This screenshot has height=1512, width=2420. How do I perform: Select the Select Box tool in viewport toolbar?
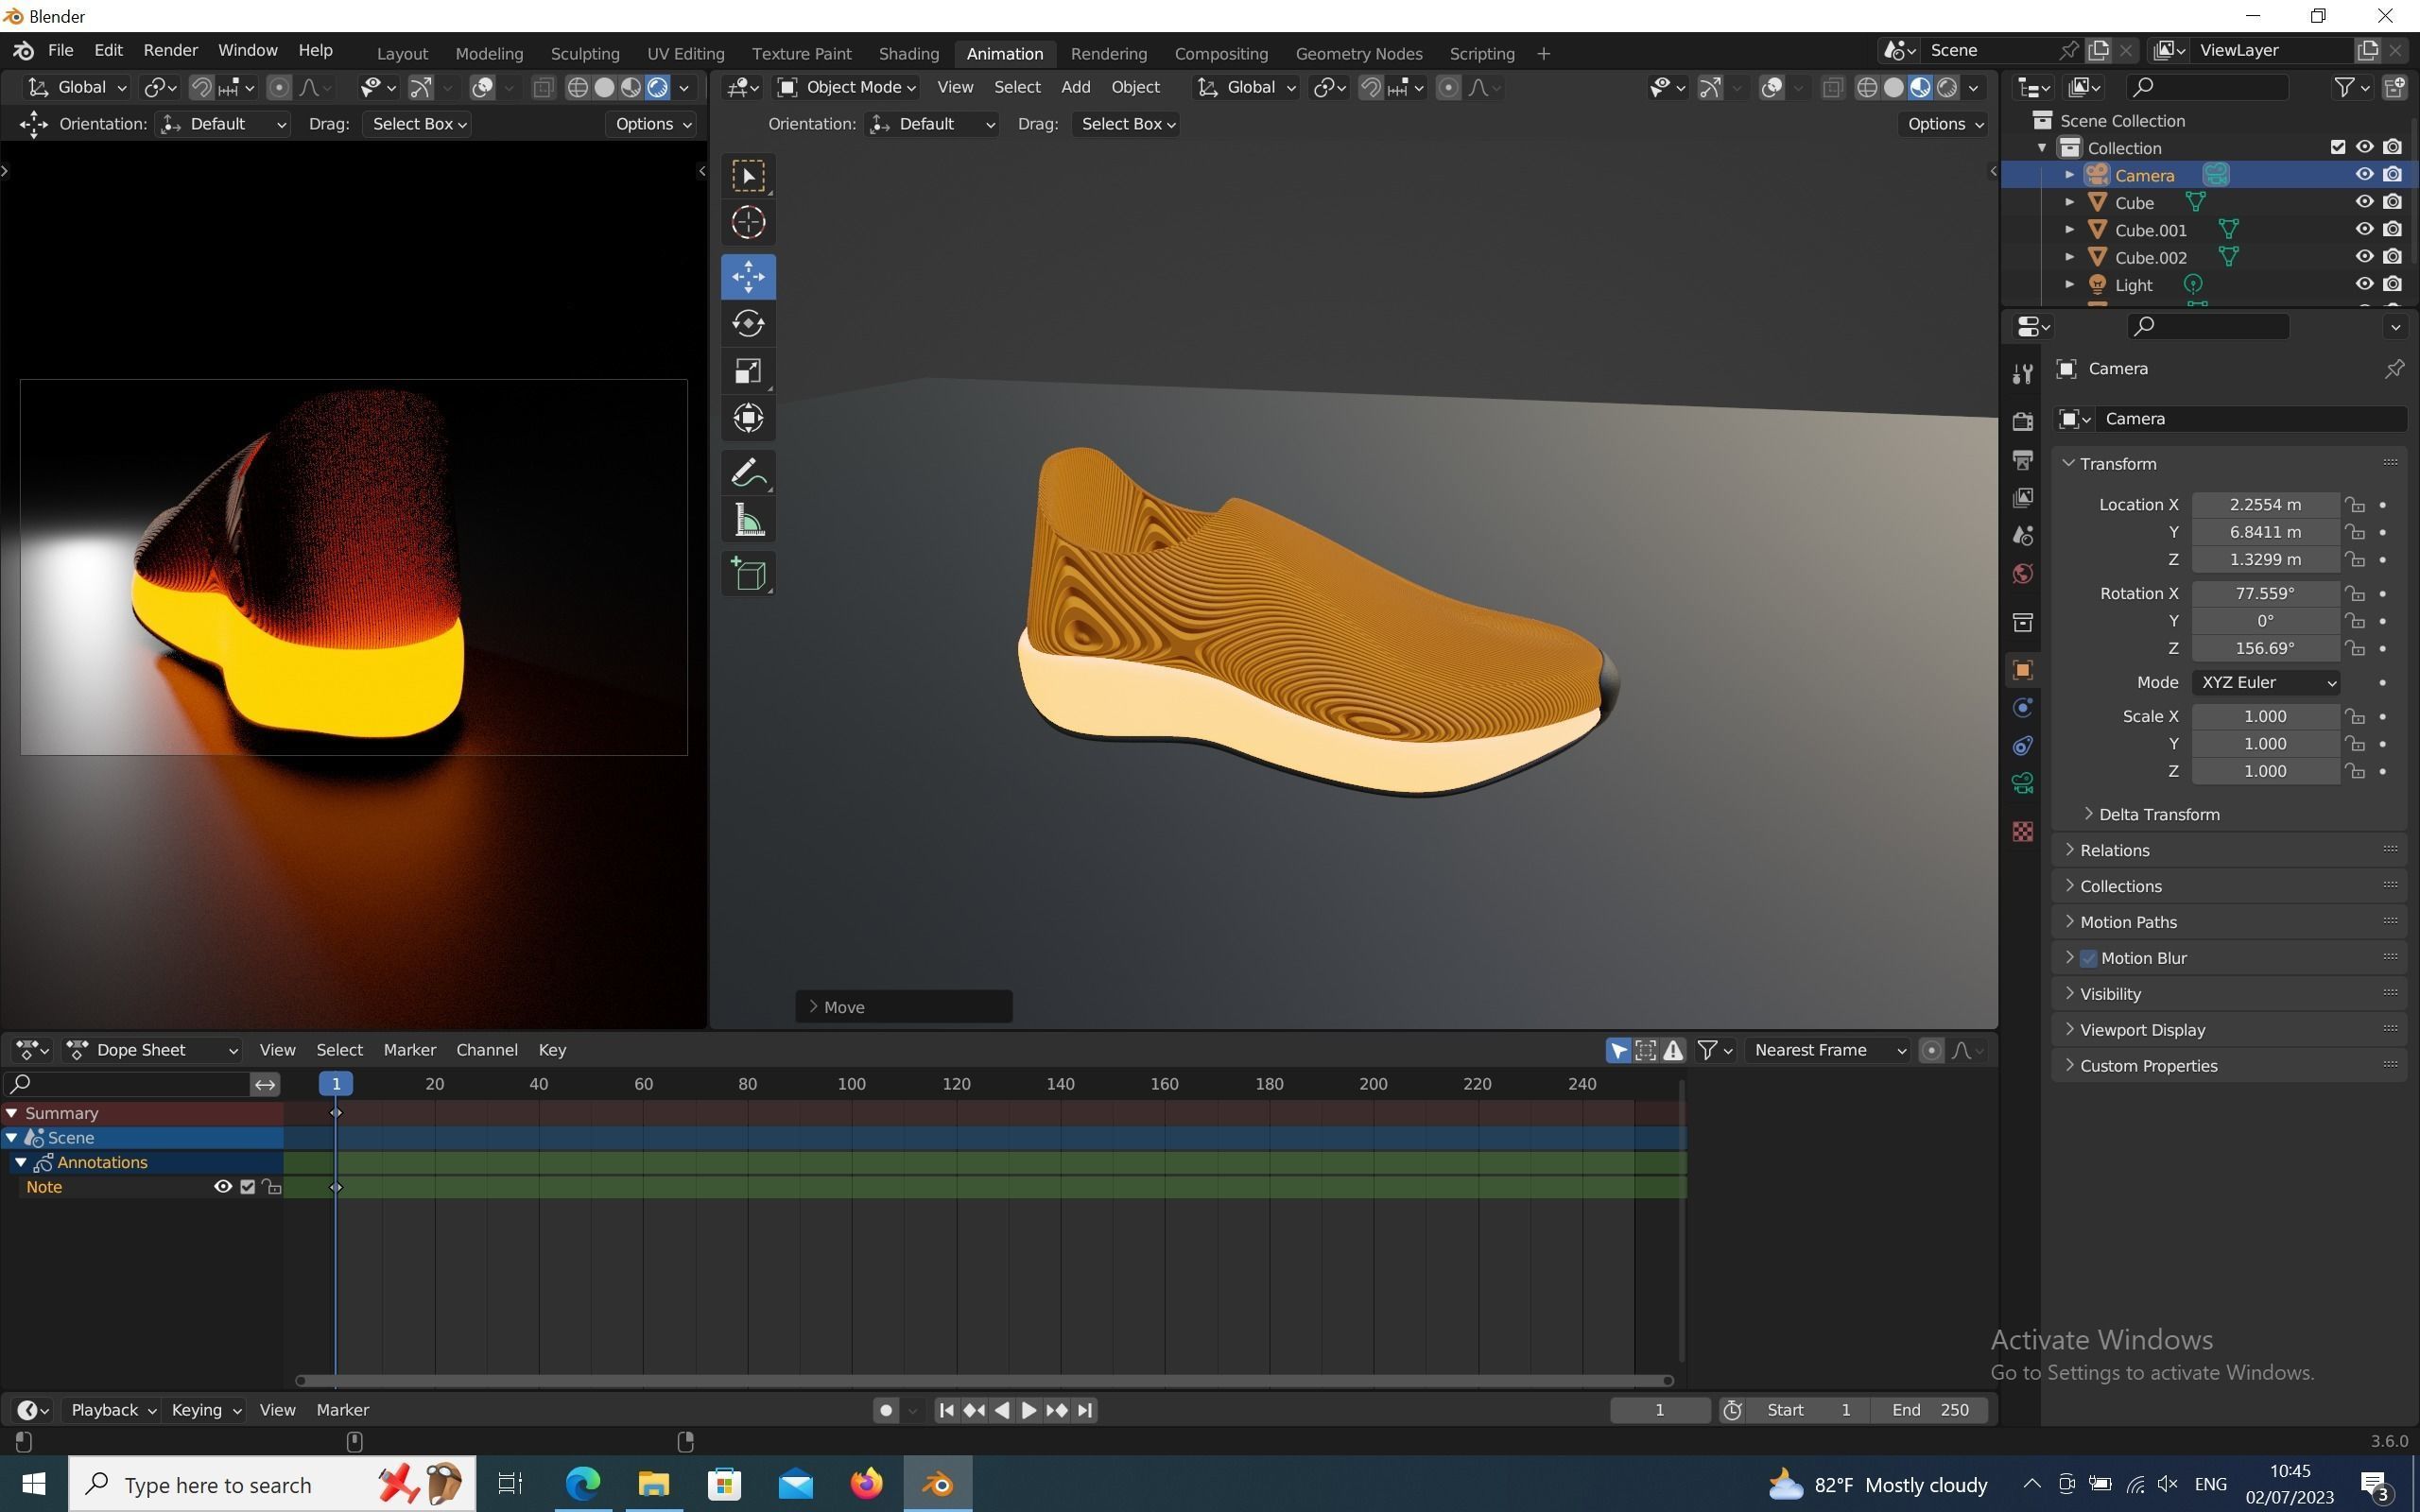coord(748,177)
